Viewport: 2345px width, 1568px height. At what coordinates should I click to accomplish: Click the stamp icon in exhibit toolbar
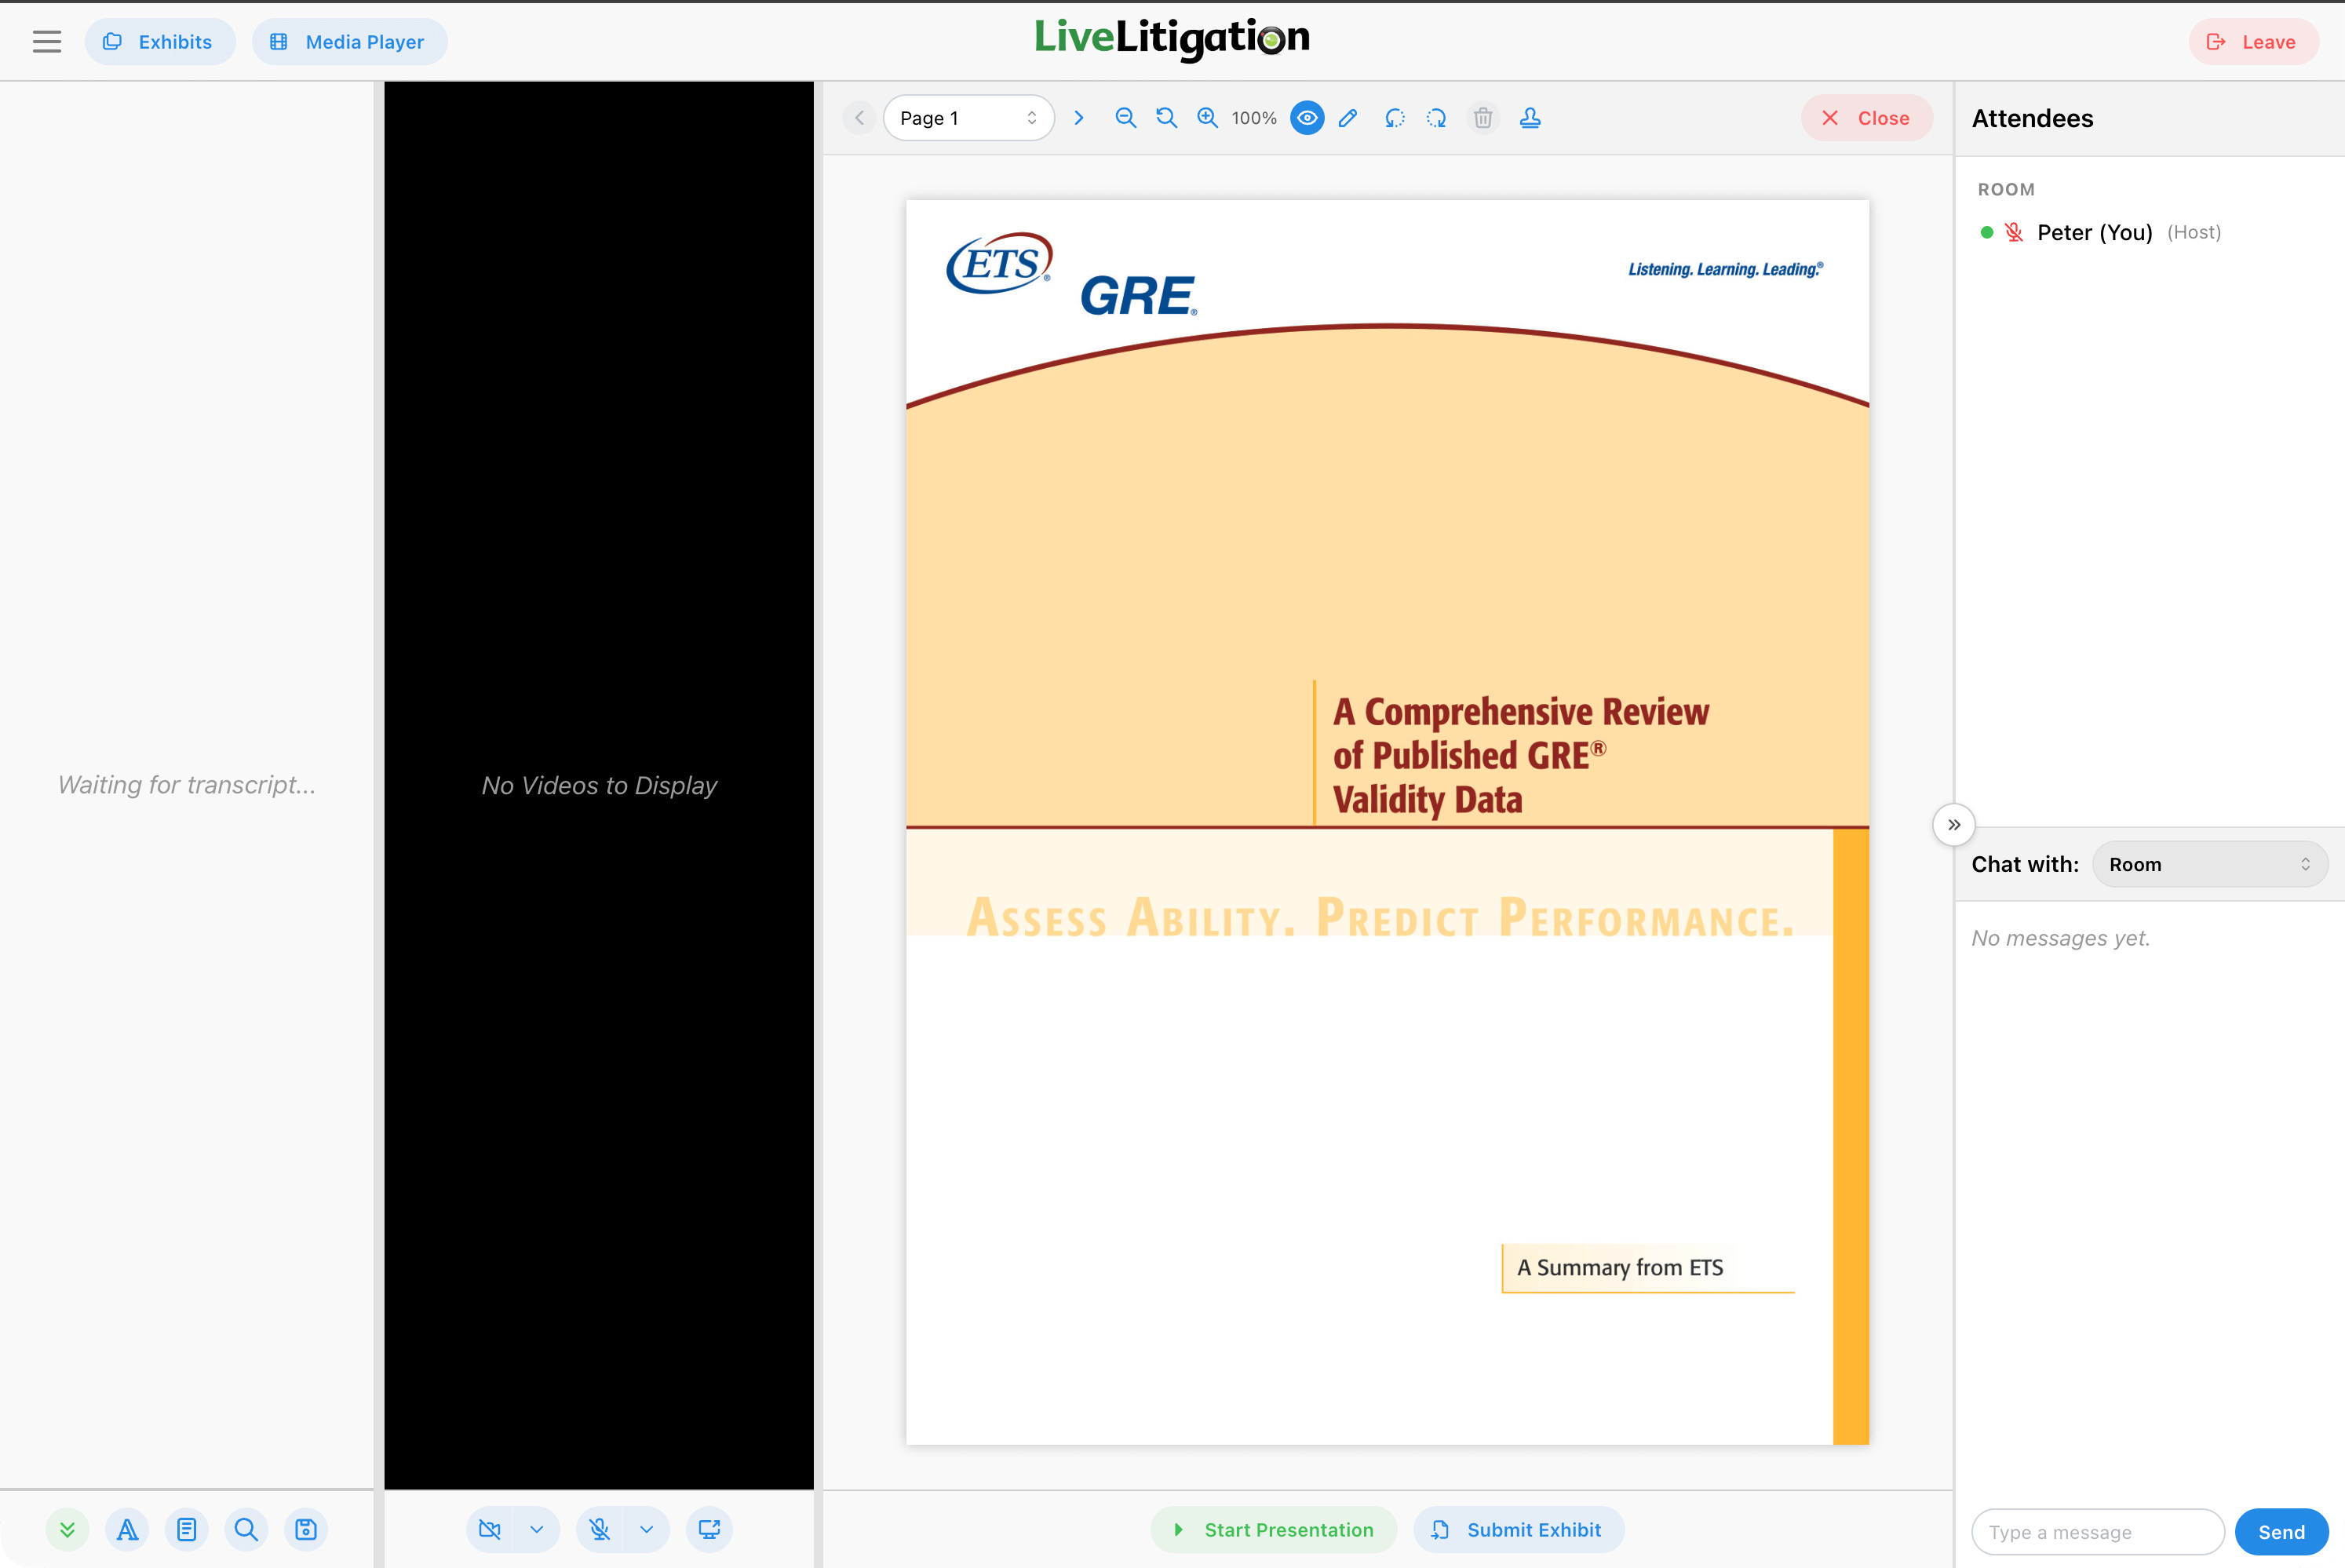point(1529,118)
